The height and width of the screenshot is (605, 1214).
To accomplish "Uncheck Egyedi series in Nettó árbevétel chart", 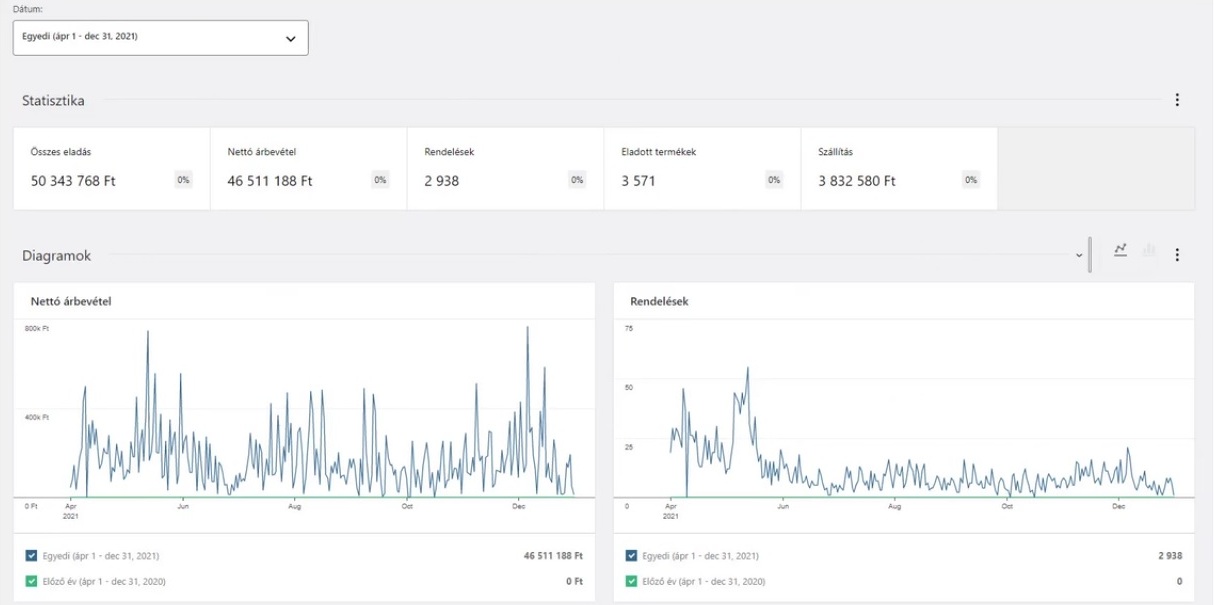I will [31, 555].
